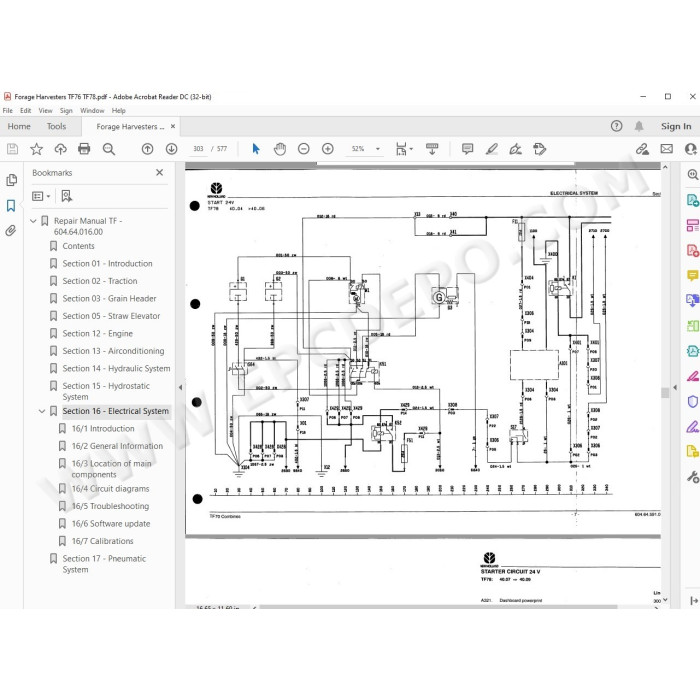Open the bookmarks options menu dropdown
This screenshot has height=700, width=700.
(x=41, y=196)
